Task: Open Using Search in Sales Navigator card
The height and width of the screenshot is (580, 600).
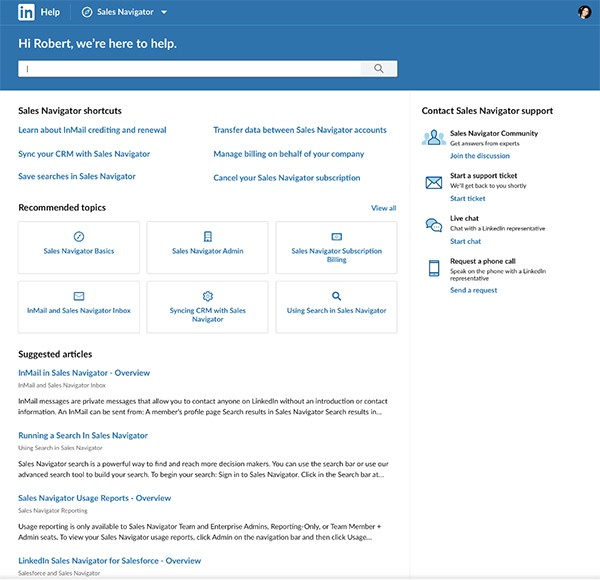Action: 336,306
